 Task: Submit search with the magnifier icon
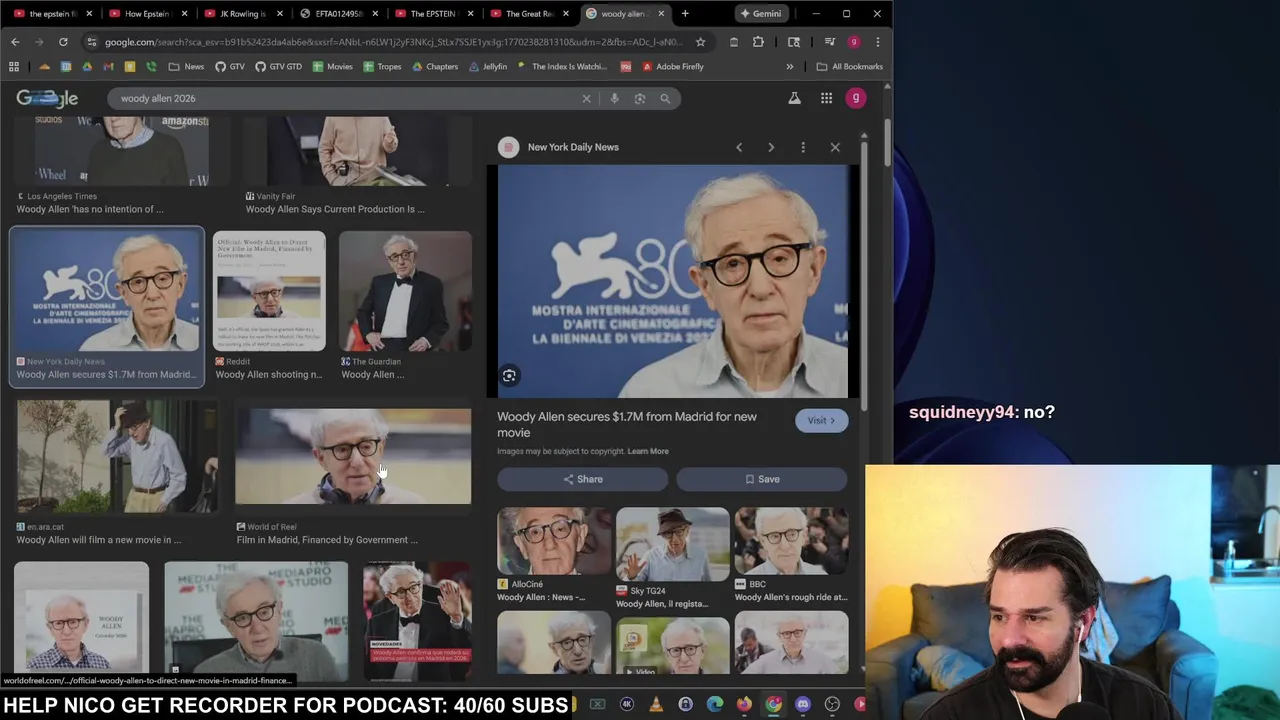[665, 98]
